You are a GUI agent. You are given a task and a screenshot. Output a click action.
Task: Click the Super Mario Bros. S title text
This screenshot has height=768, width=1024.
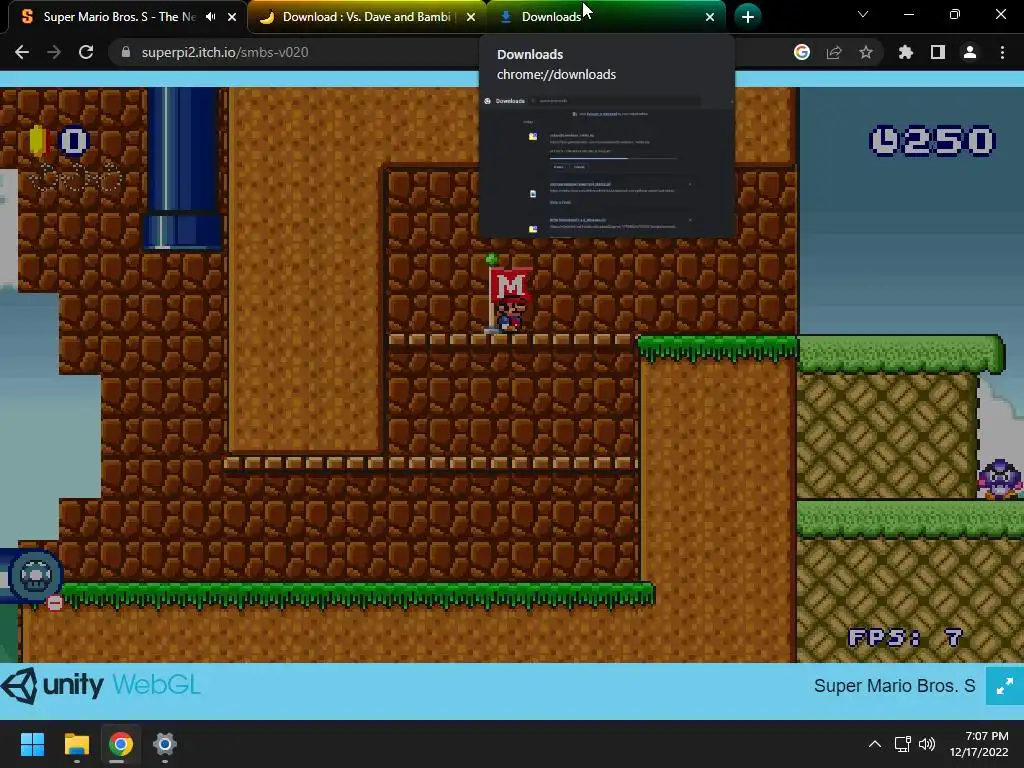(894, 686)
